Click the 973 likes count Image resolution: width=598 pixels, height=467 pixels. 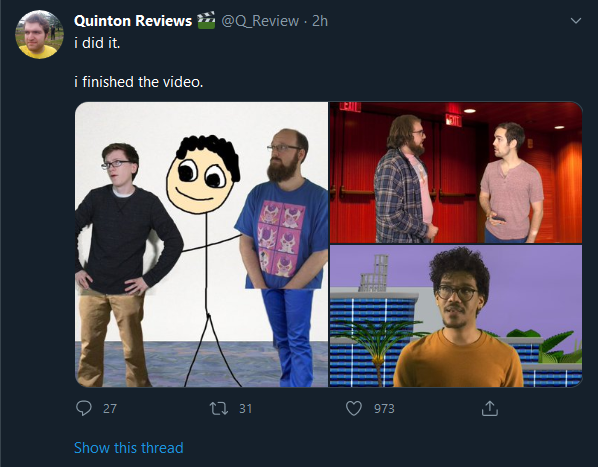384,409
